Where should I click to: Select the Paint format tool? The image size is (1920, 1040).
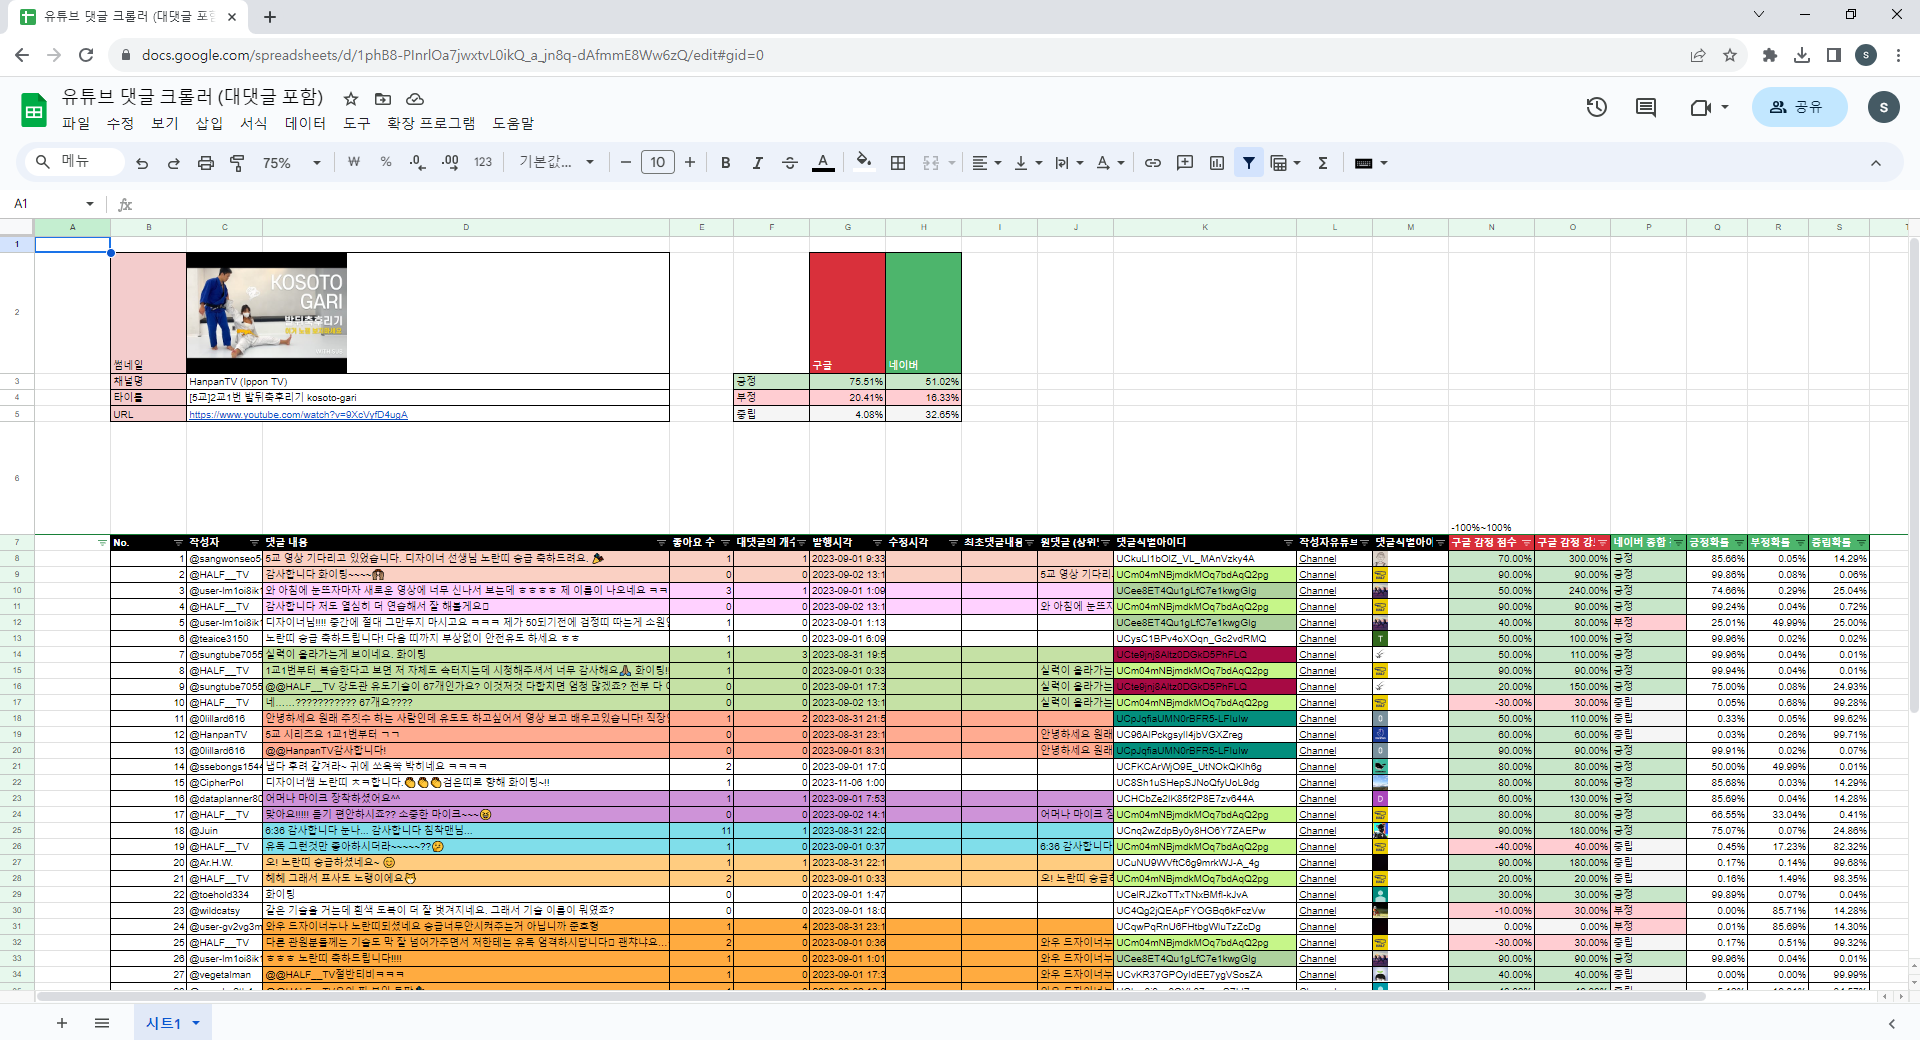tap(237, 163)
